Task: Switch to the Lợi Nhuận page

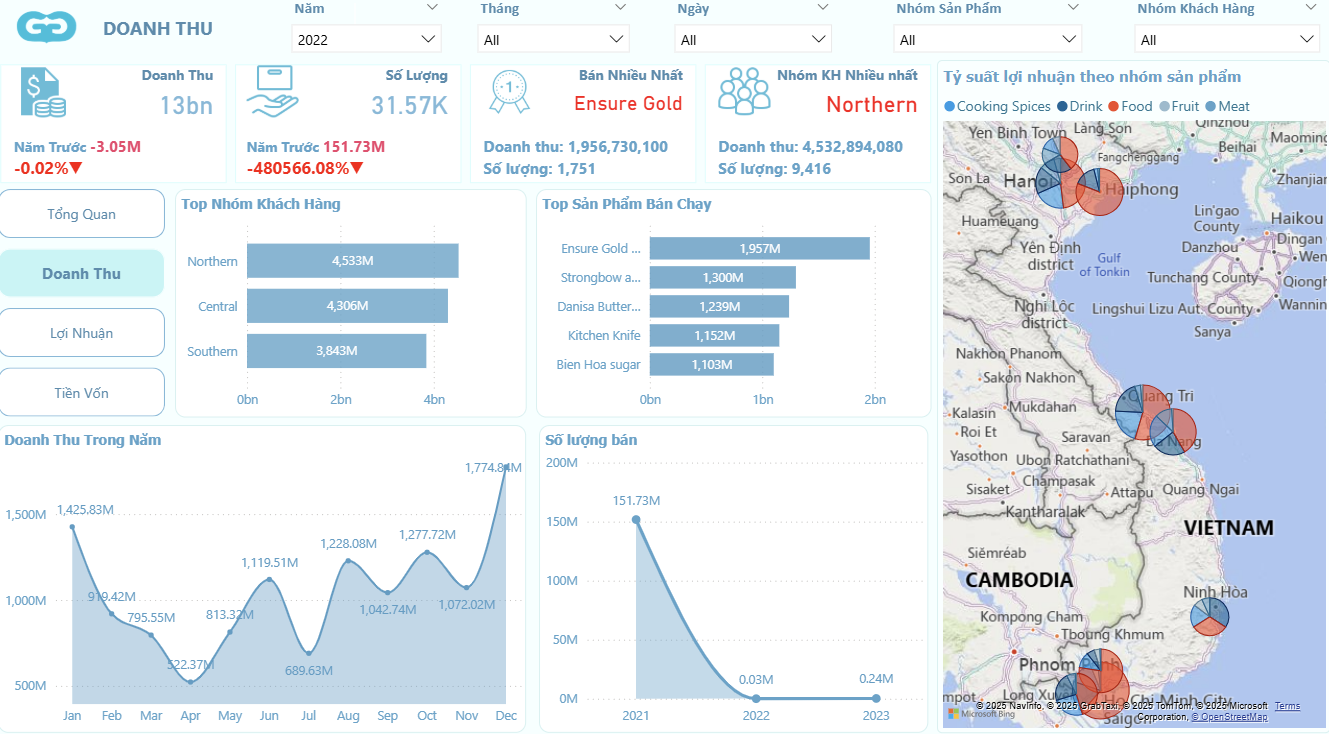Action: pos(82,333)
